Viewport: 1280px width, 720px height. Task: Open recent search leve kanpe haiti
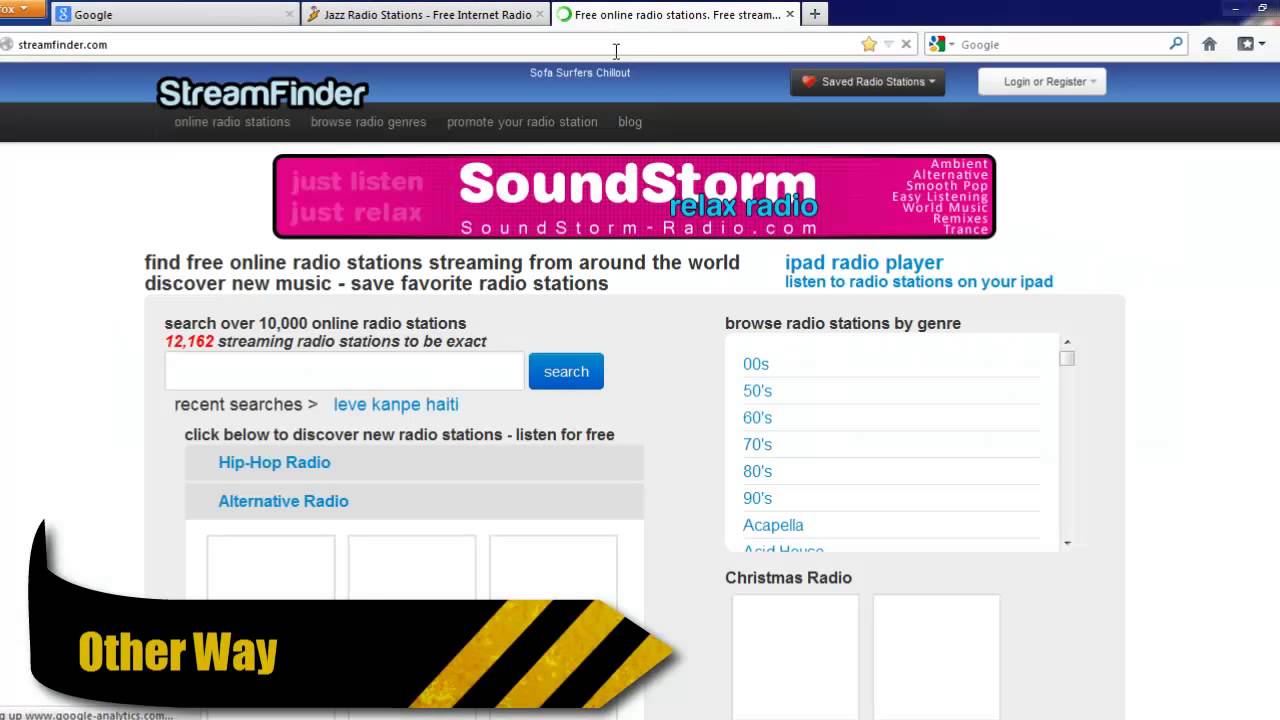pos(396,404)
